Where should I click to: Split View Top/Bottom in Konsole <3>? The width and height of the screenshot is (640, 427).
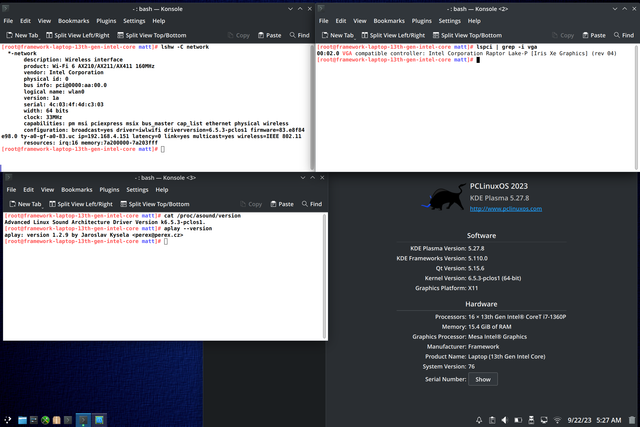coord(155,204)
